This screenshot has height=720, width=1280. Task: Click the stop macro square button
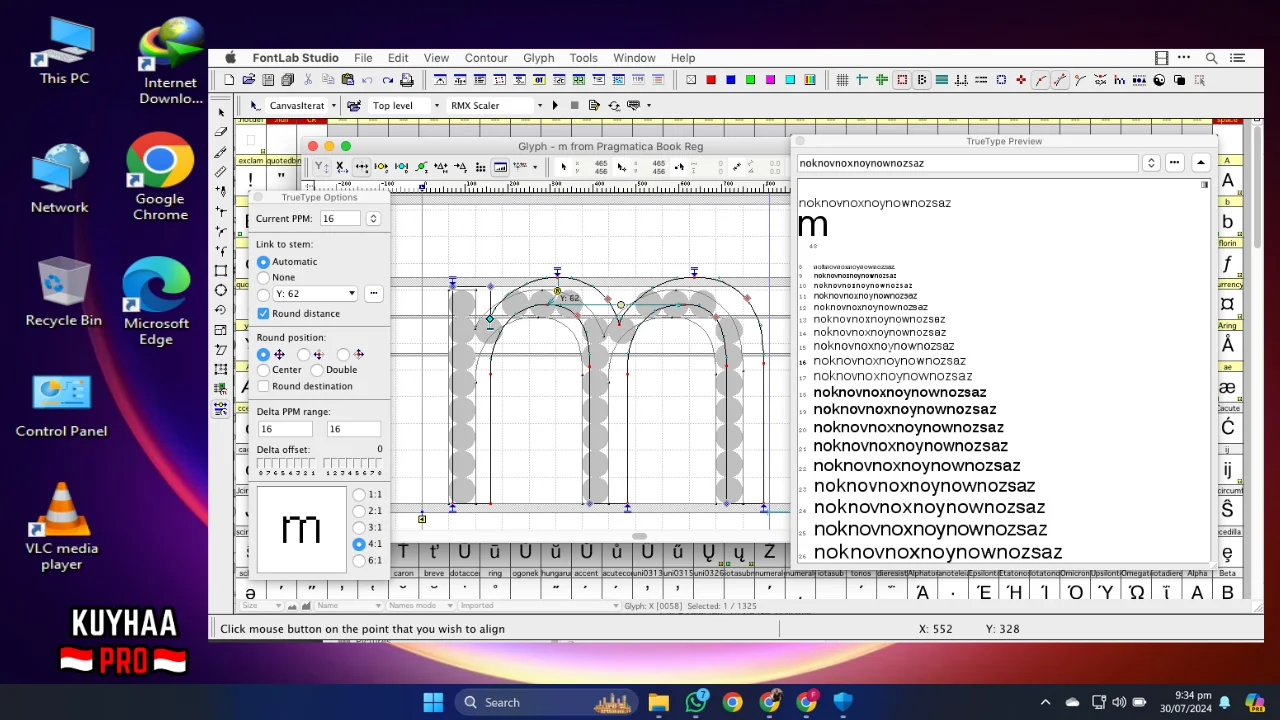coord(574,105)
